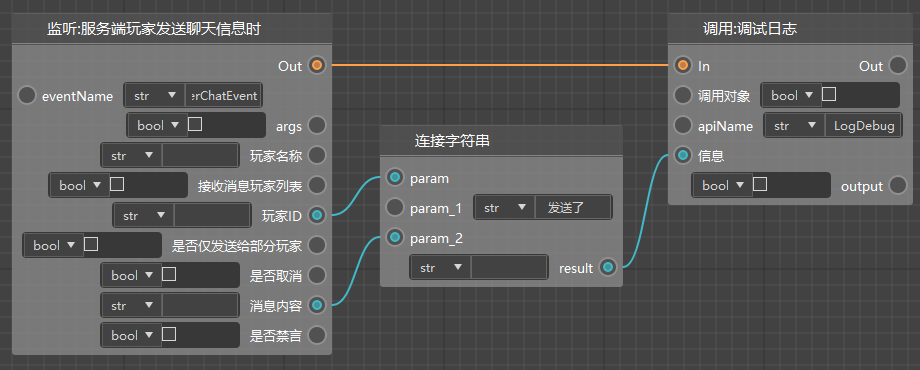Click the Out port of the 监听 node

pyautogui.click(x=317, y=65)
